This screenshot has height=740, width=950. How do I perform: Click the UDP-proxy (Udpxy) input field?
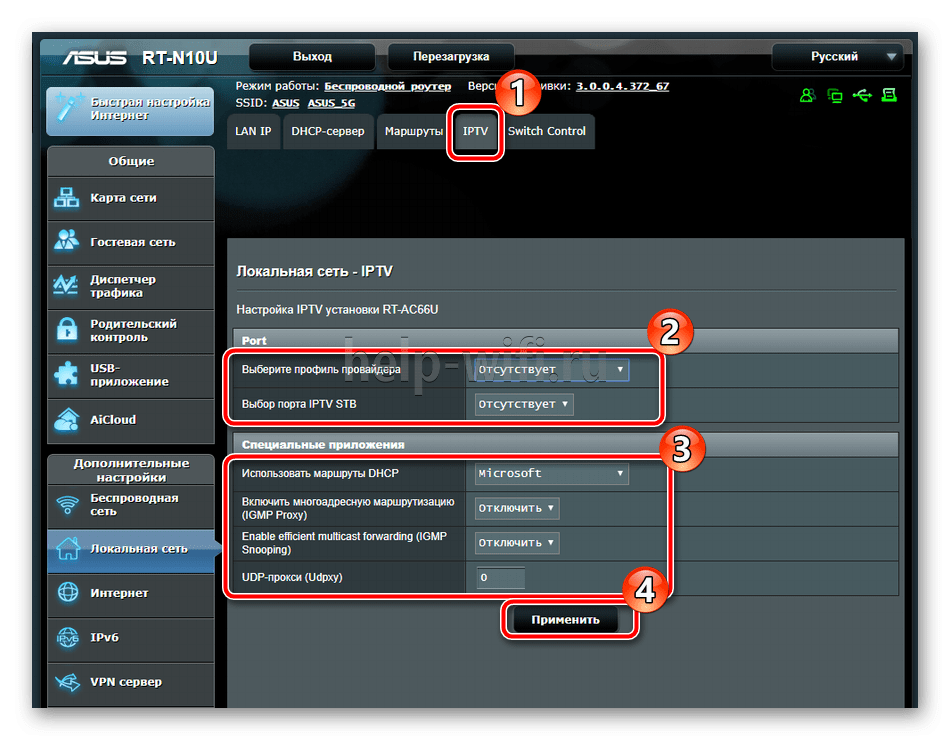tap(500, 578)
